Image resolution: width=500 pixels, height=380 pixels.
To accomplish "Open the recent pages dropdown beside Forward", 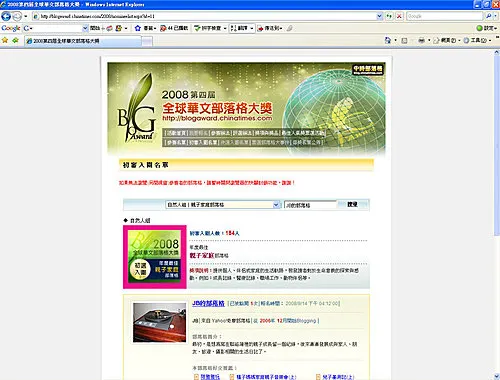I will [26, 16].
